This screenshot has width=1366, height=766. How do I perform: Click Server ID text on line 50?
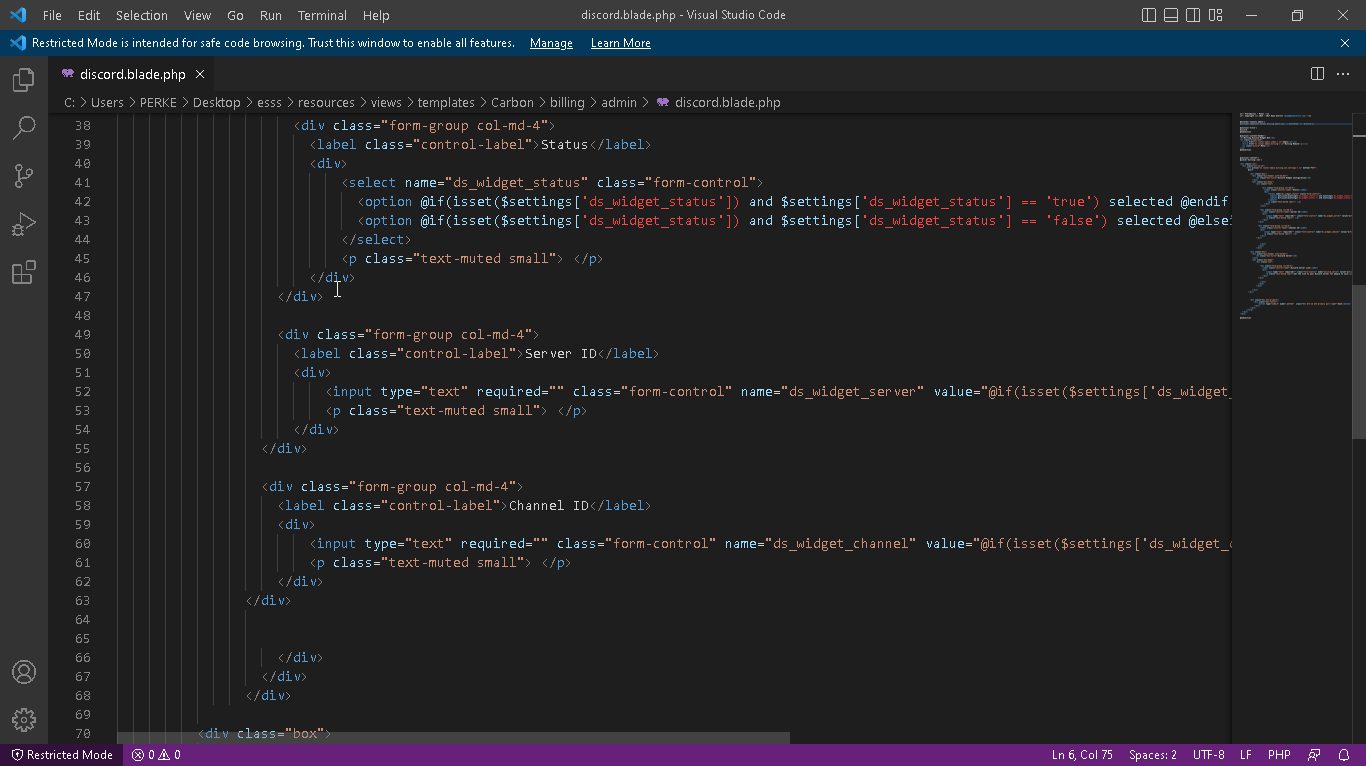(x=561, y=353)
